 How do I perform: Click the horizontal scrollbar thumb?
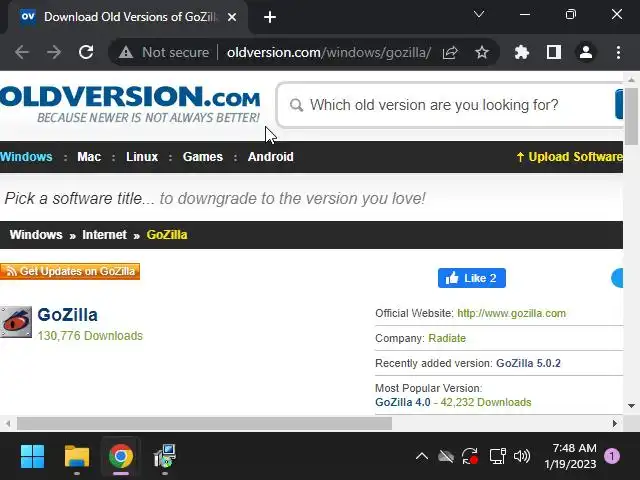point(204,423)
